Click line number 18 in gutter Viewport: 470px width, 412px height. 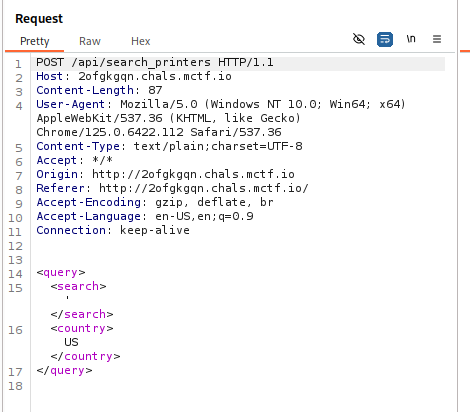[x=15, y=386]
